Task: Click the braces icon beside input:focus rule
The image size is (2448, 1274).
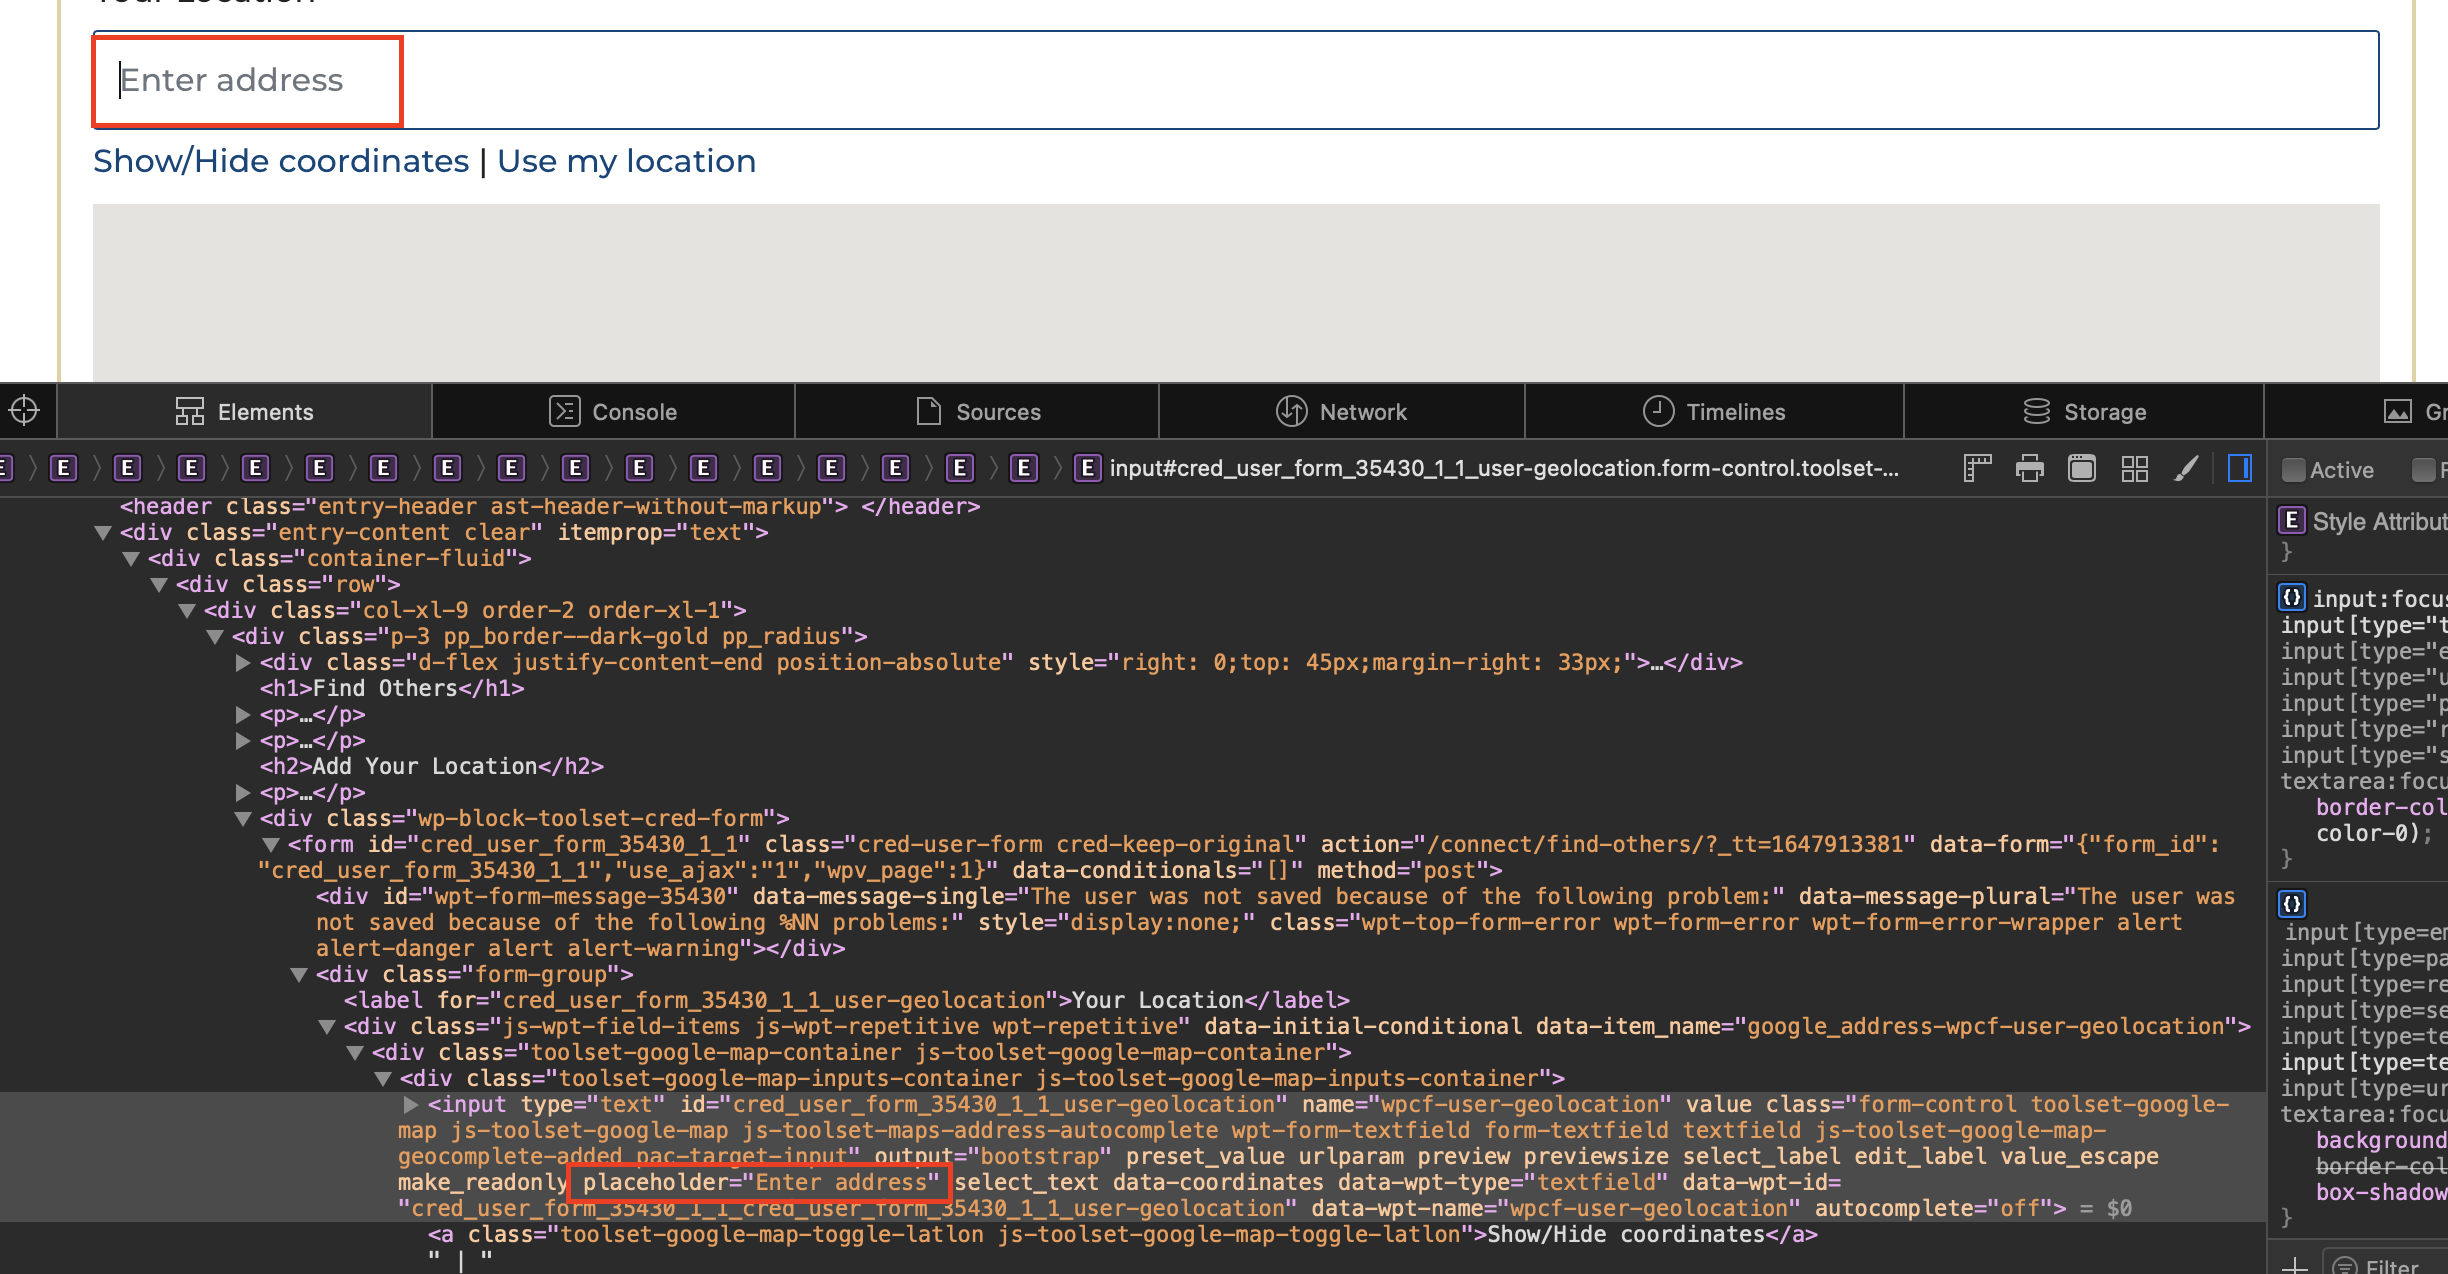Action: tap(2291, 598)
